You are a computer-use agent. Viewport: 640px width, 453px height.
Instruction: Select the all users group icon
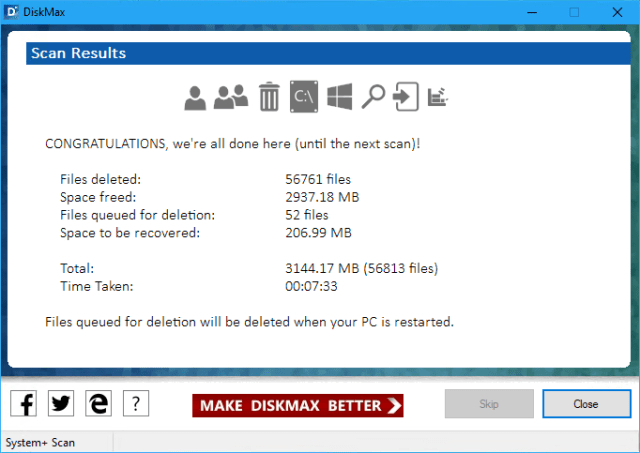pyautogui.click(x=231, y=97)
